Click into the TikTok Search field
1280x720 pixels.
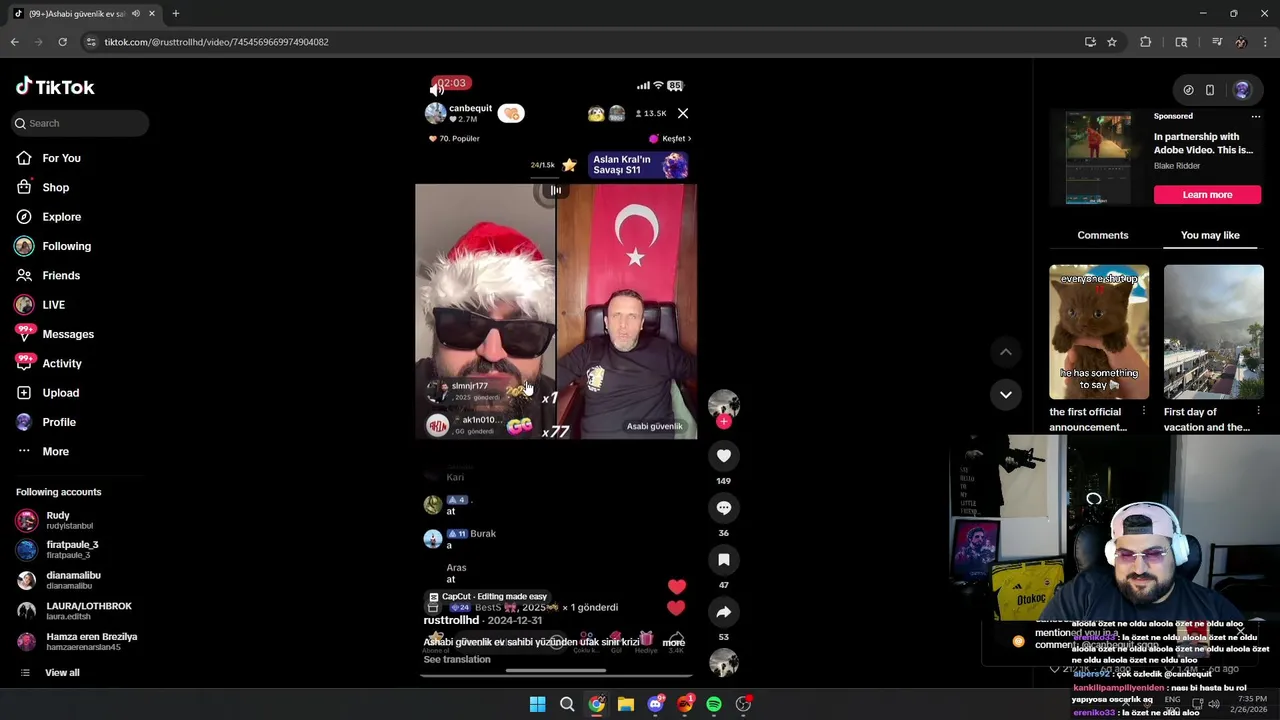coord(80,123)
